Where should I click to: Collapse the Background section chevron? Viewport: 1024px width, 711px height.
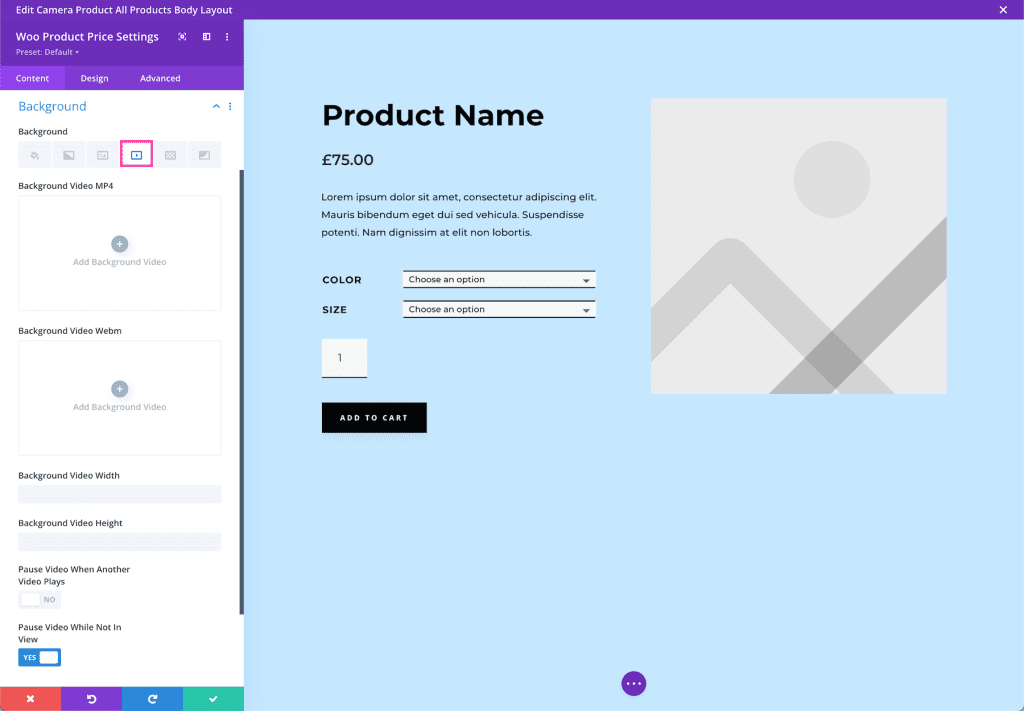[216, 106]
